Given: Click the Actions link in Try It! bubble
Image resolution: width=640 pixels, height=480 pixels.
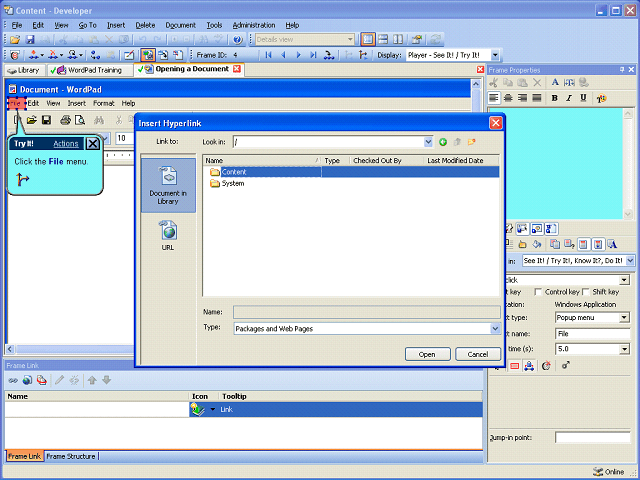Looking at the screenshot, I should [66, 144].
